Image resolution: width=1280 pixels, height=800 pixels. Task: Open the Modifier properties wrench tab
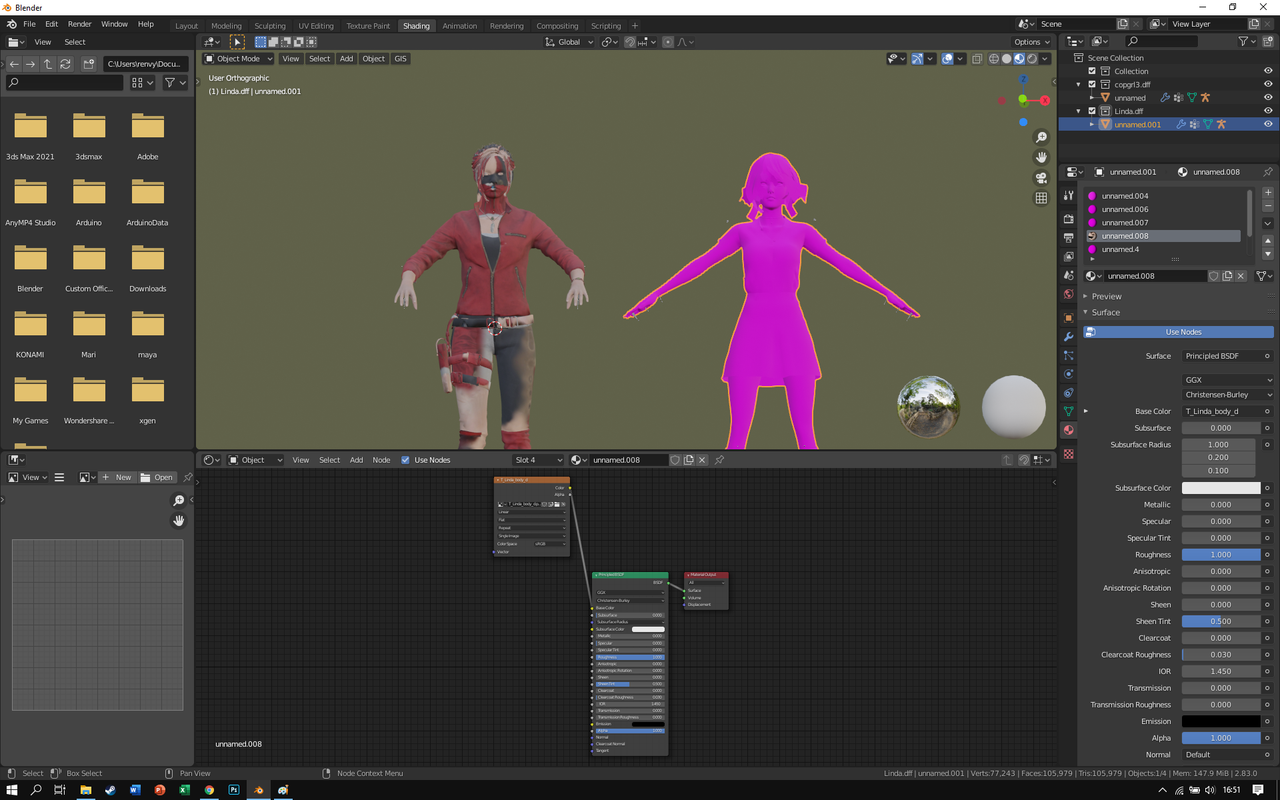pyautogui.click(x=1068, y=337)
